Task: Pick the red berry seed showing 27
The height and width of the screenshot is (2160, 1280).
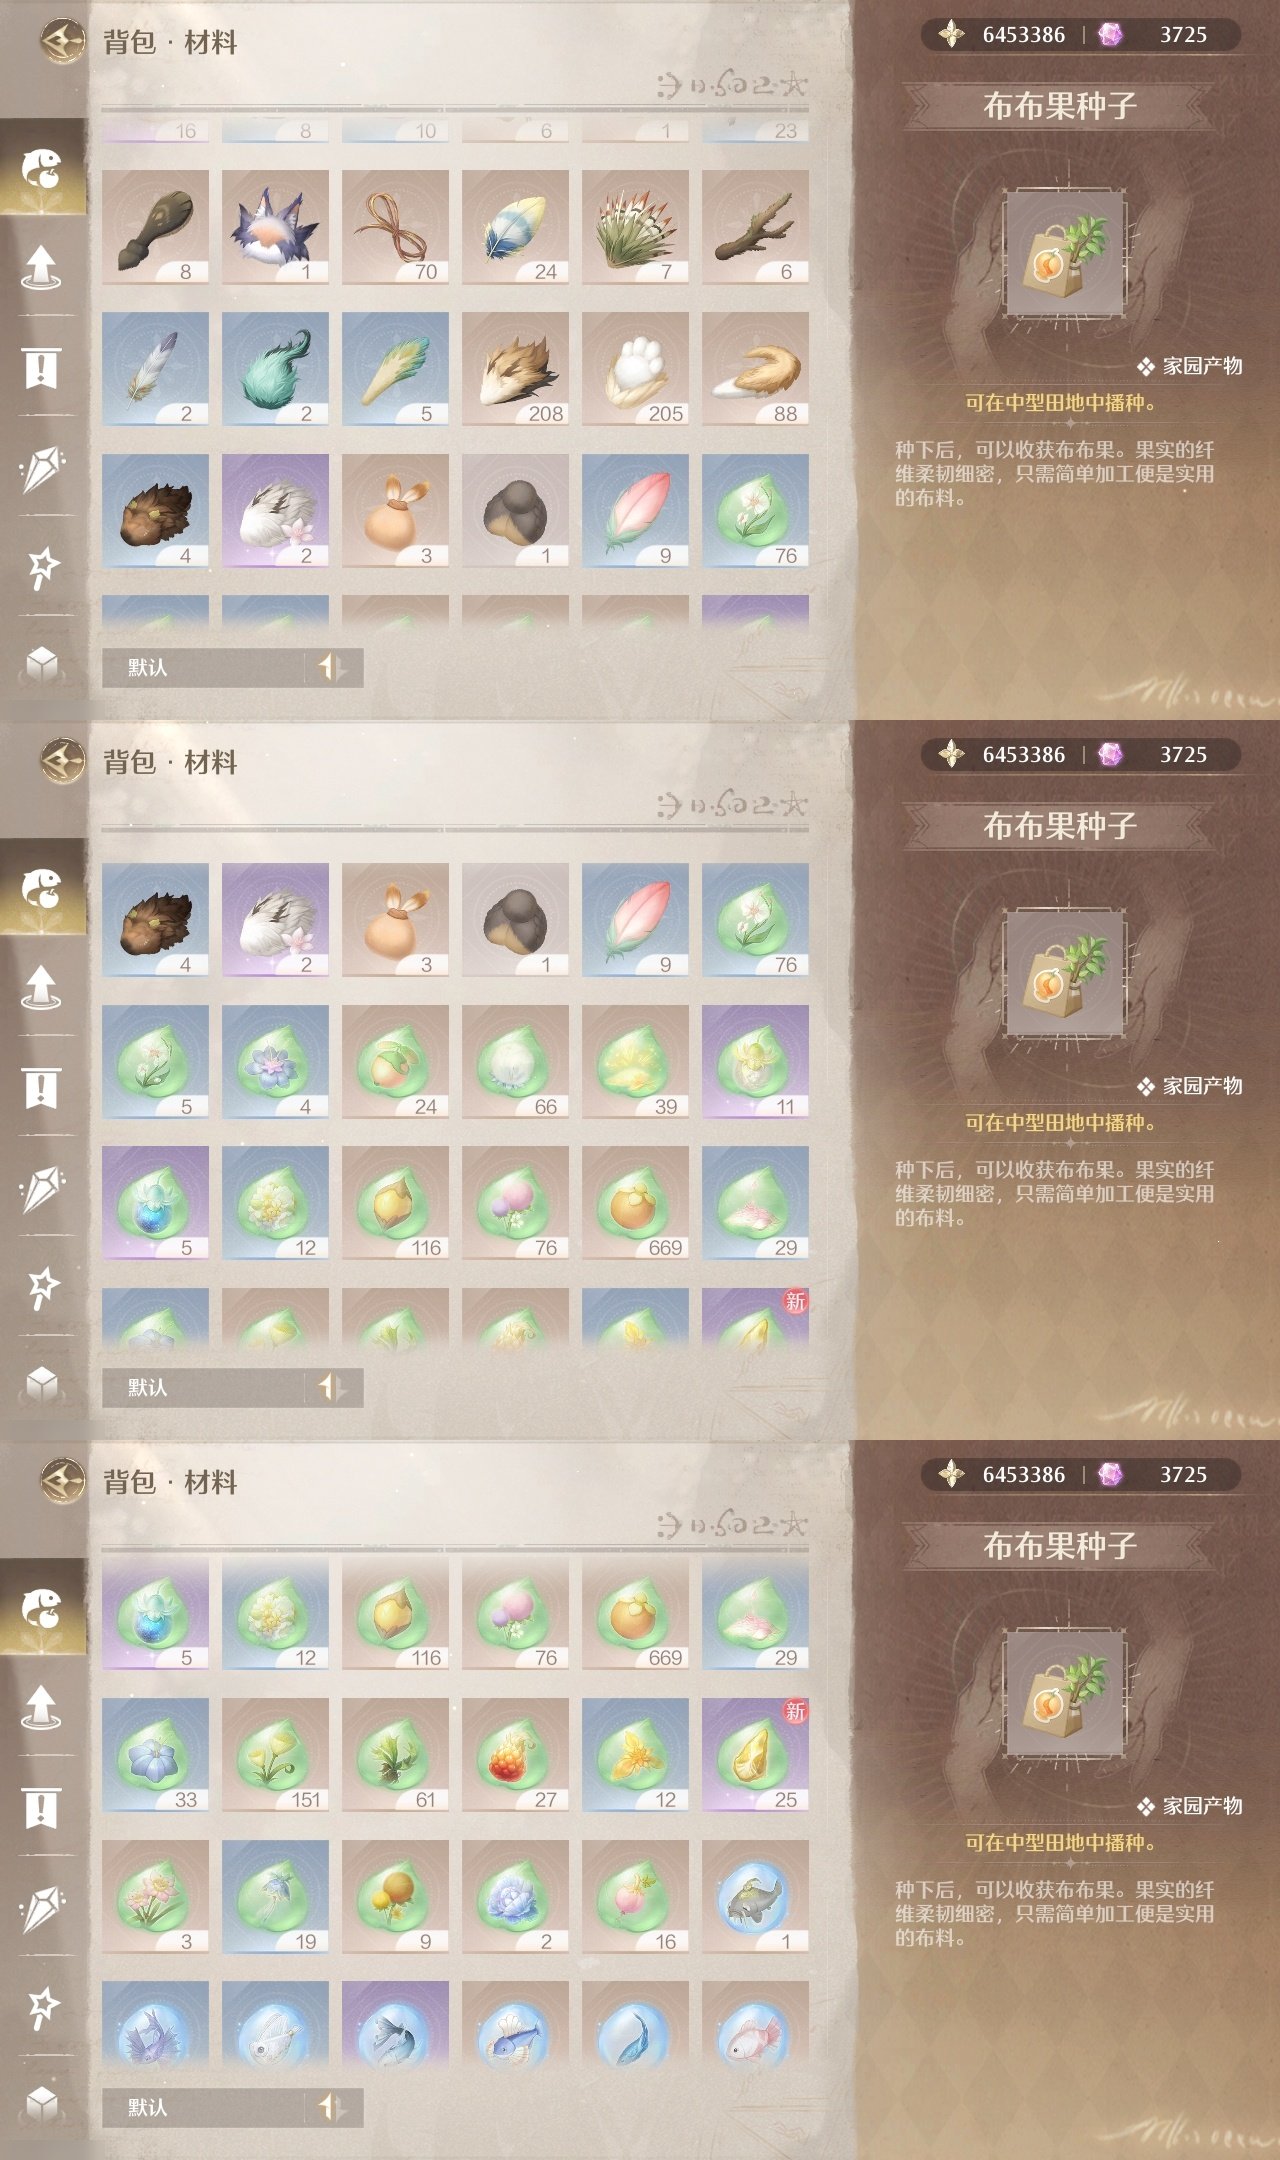Action: (x=515, y=1755)
